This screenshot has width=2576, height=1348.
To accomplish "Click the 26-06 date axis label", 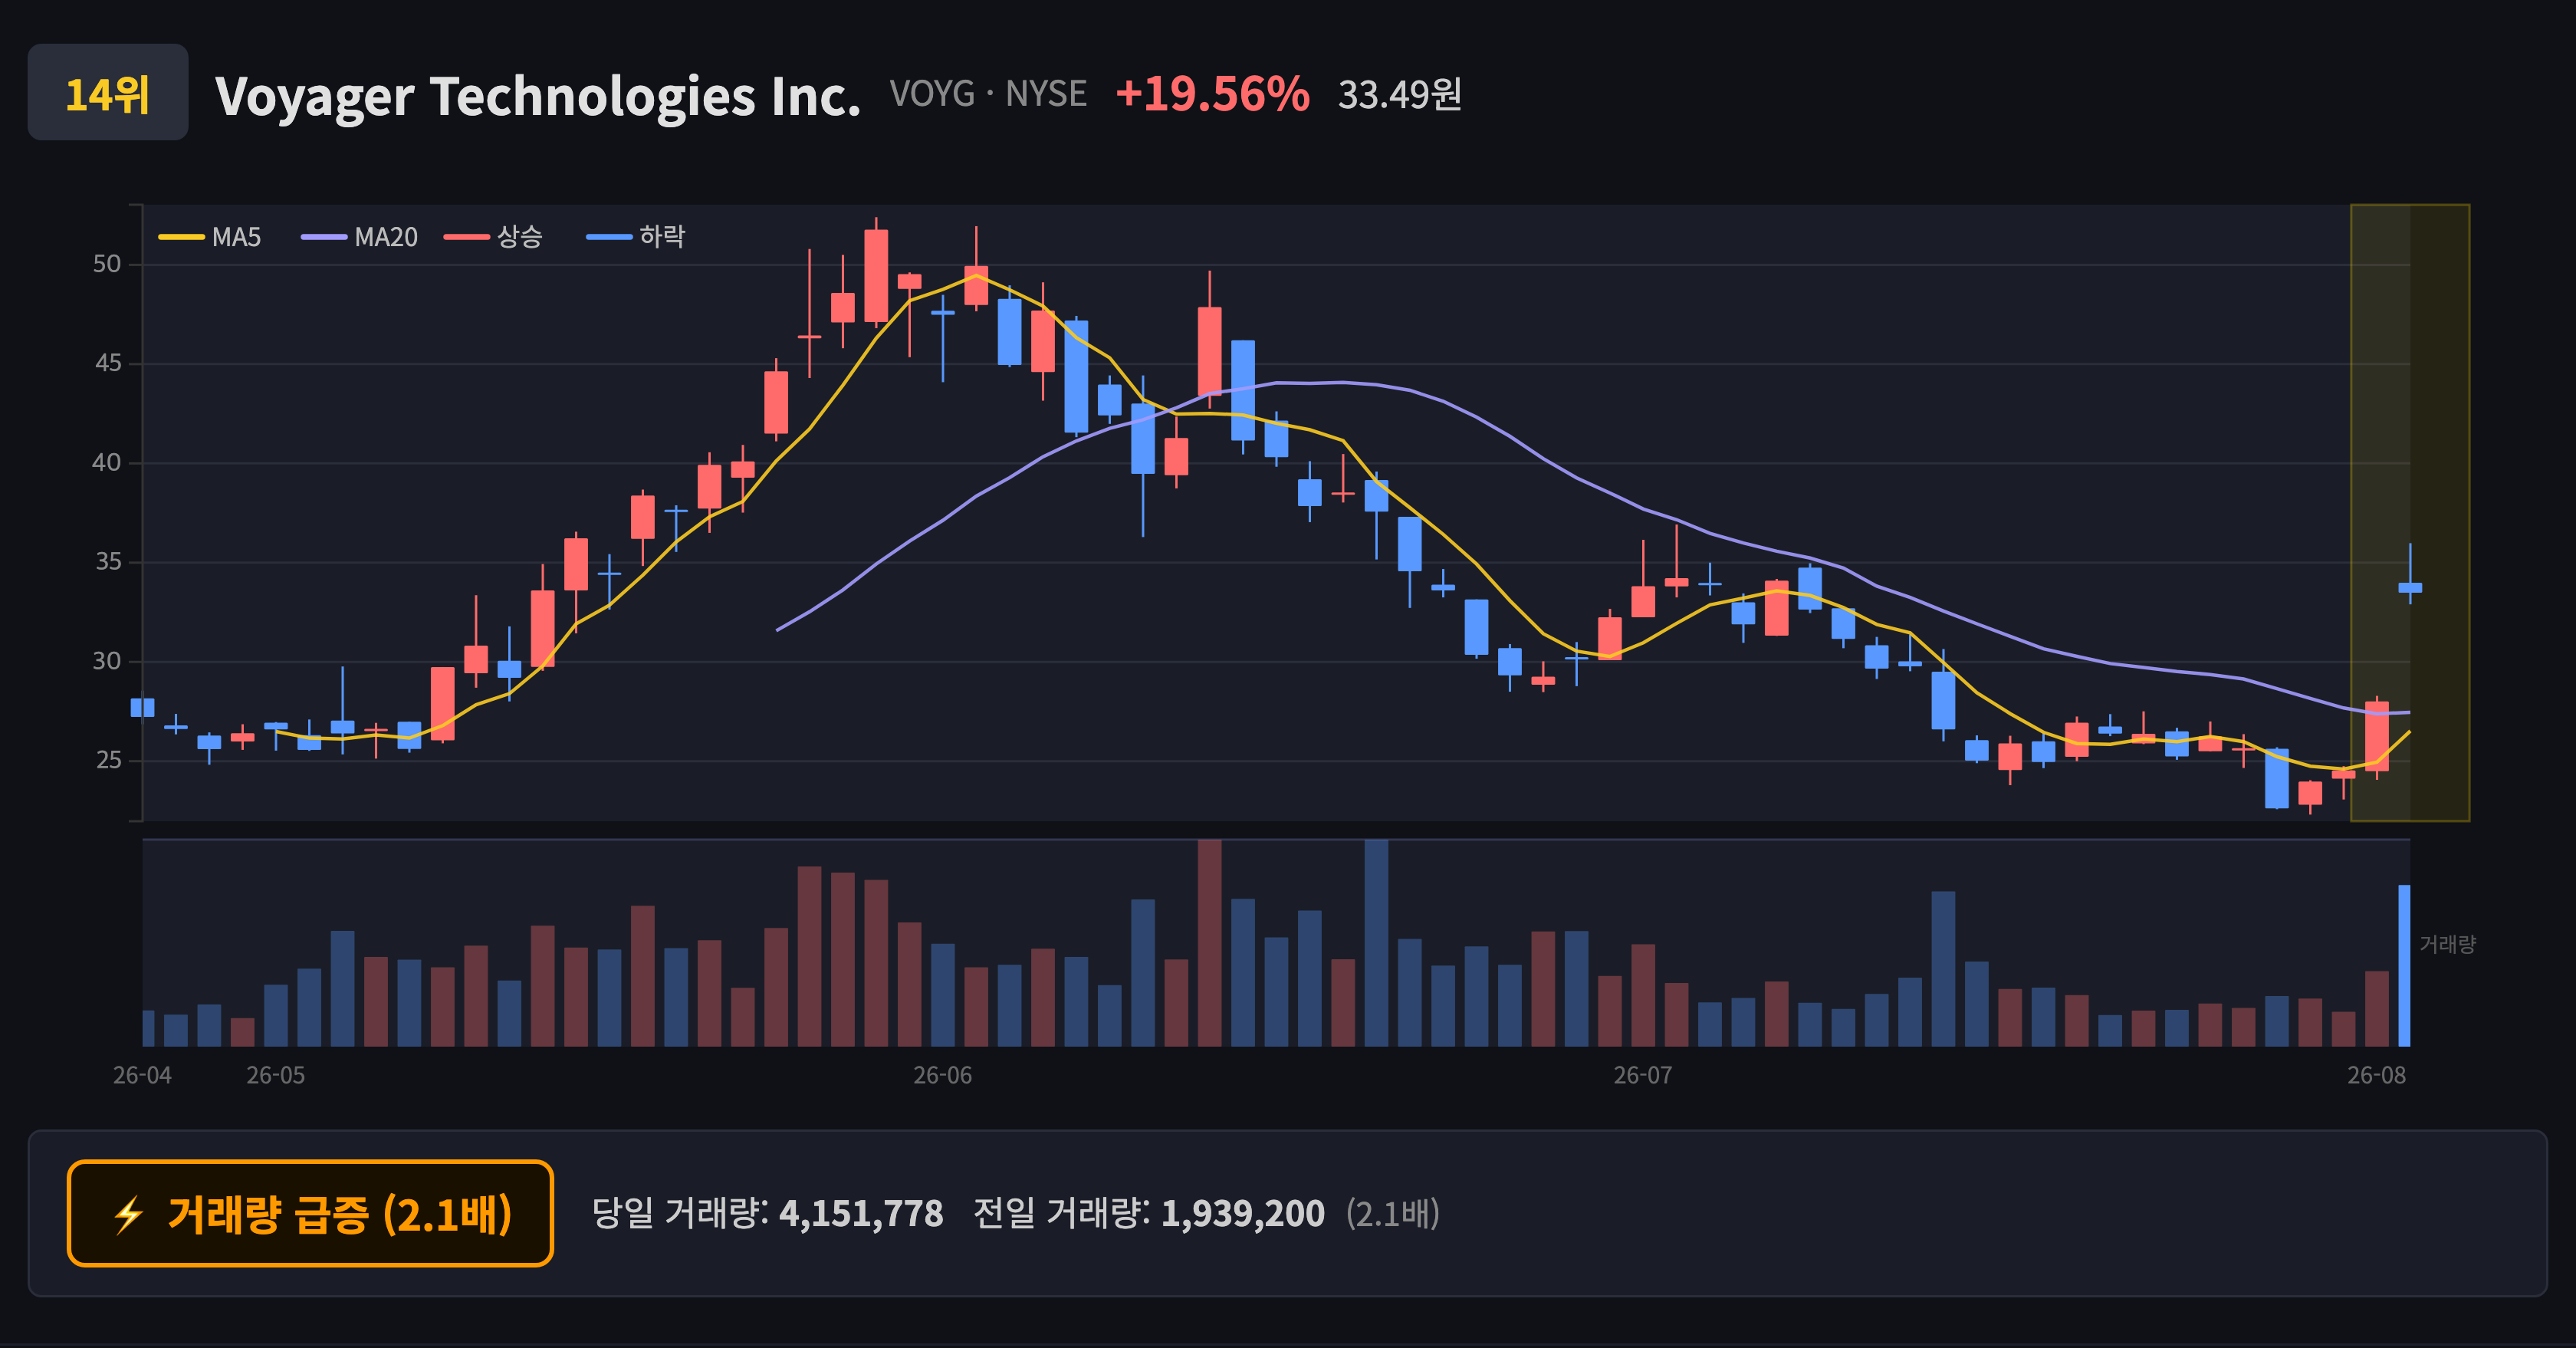I will [x=942, y=1075].
